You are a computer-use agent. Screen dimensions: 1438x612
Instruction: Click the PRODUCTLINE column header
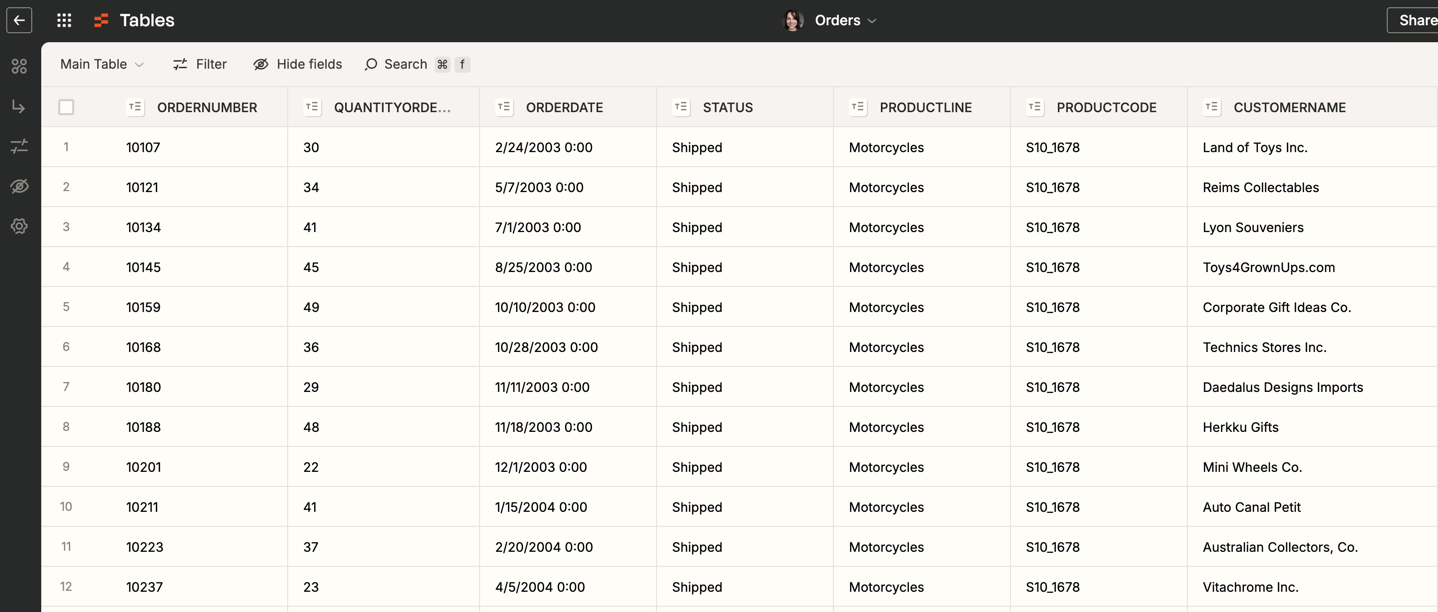pos(925,107)
